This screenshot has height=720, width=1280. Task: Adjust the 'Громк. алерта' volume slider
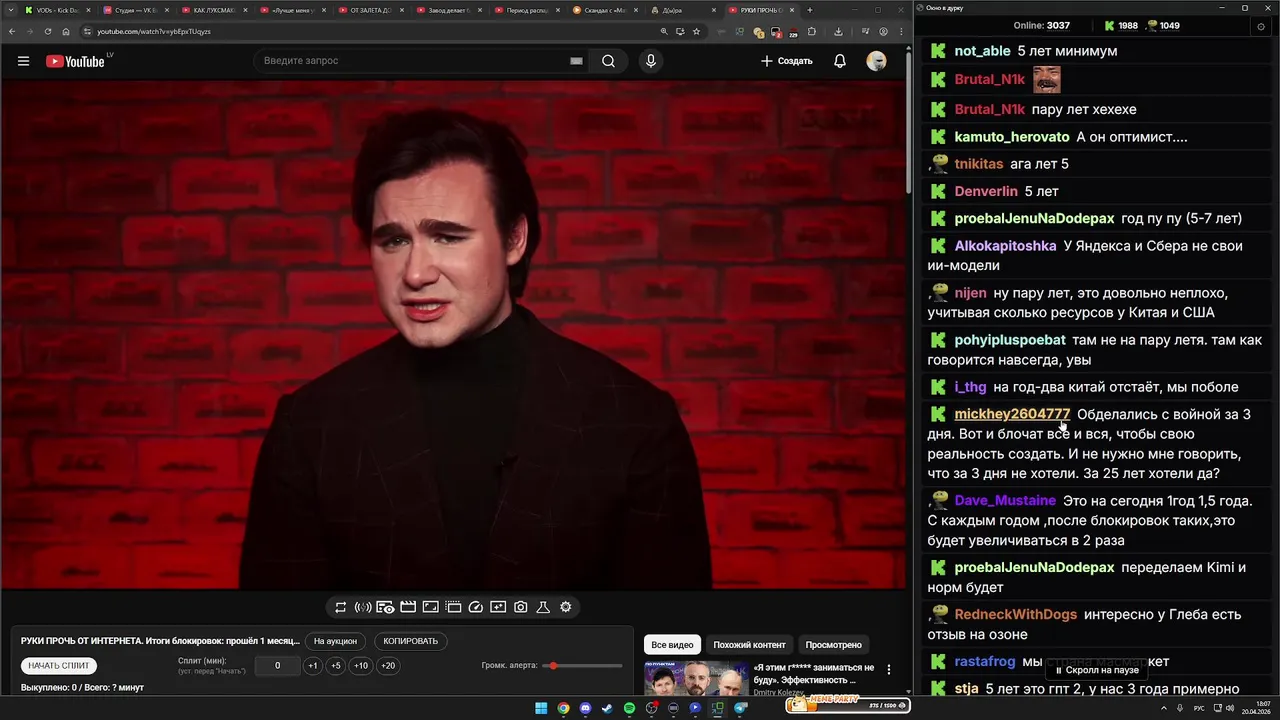[583, 666]
